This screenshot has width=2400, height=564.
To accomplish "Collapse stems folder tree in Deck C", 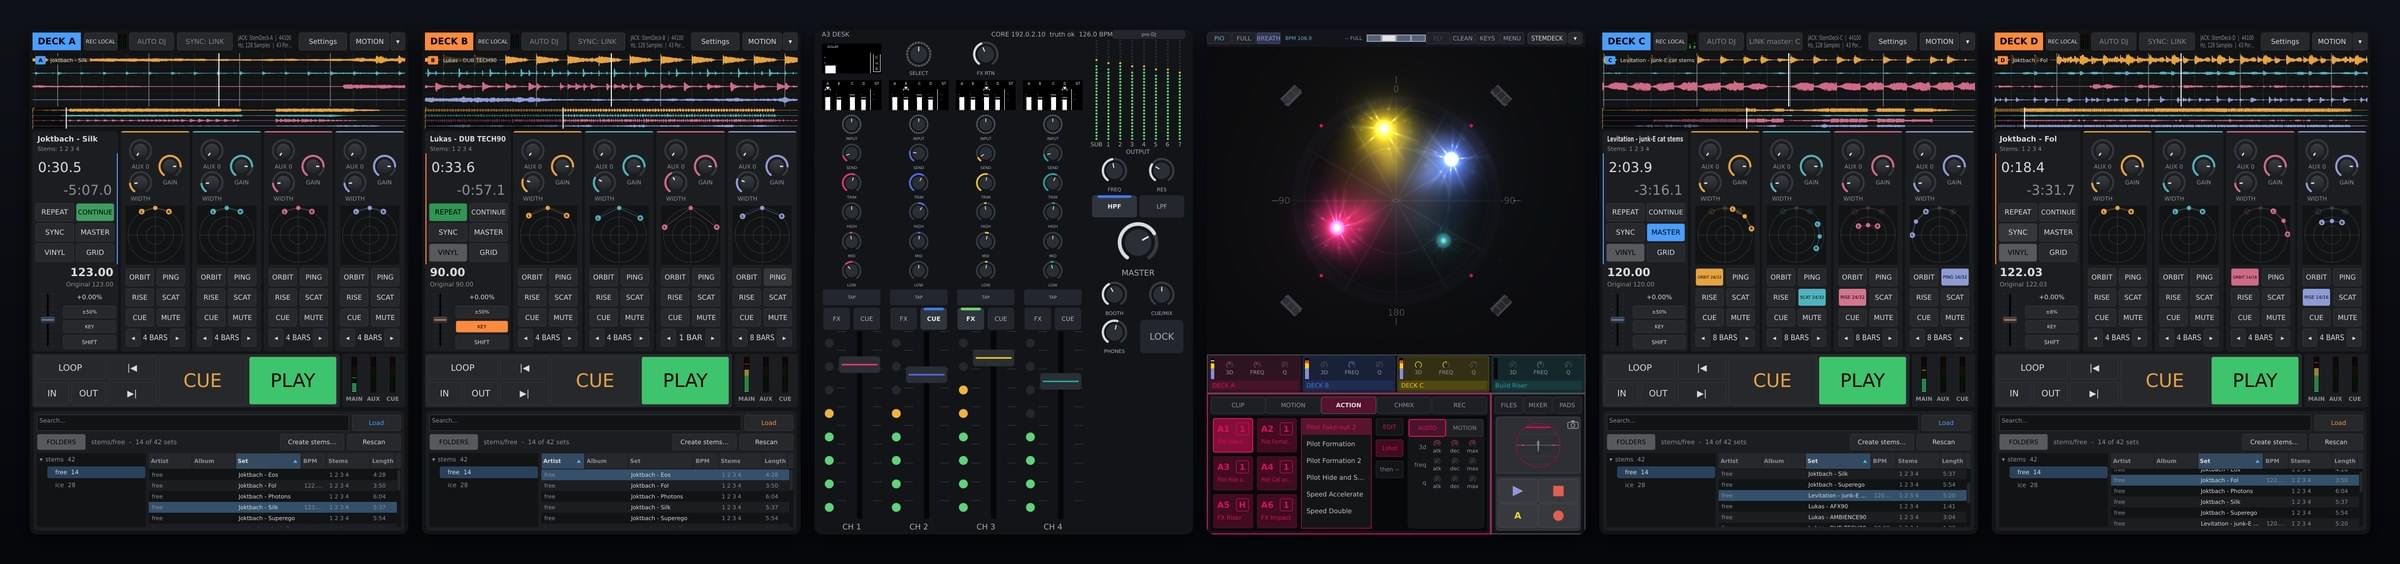I will [x=1612, y=460].
